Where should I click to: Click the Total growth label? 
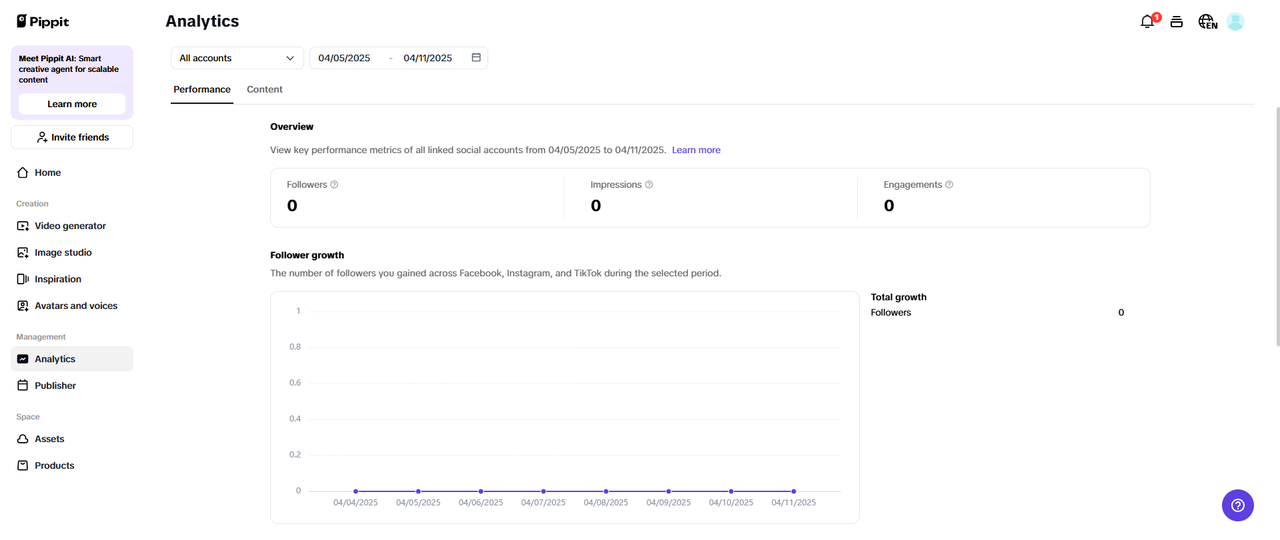[899, 297]
